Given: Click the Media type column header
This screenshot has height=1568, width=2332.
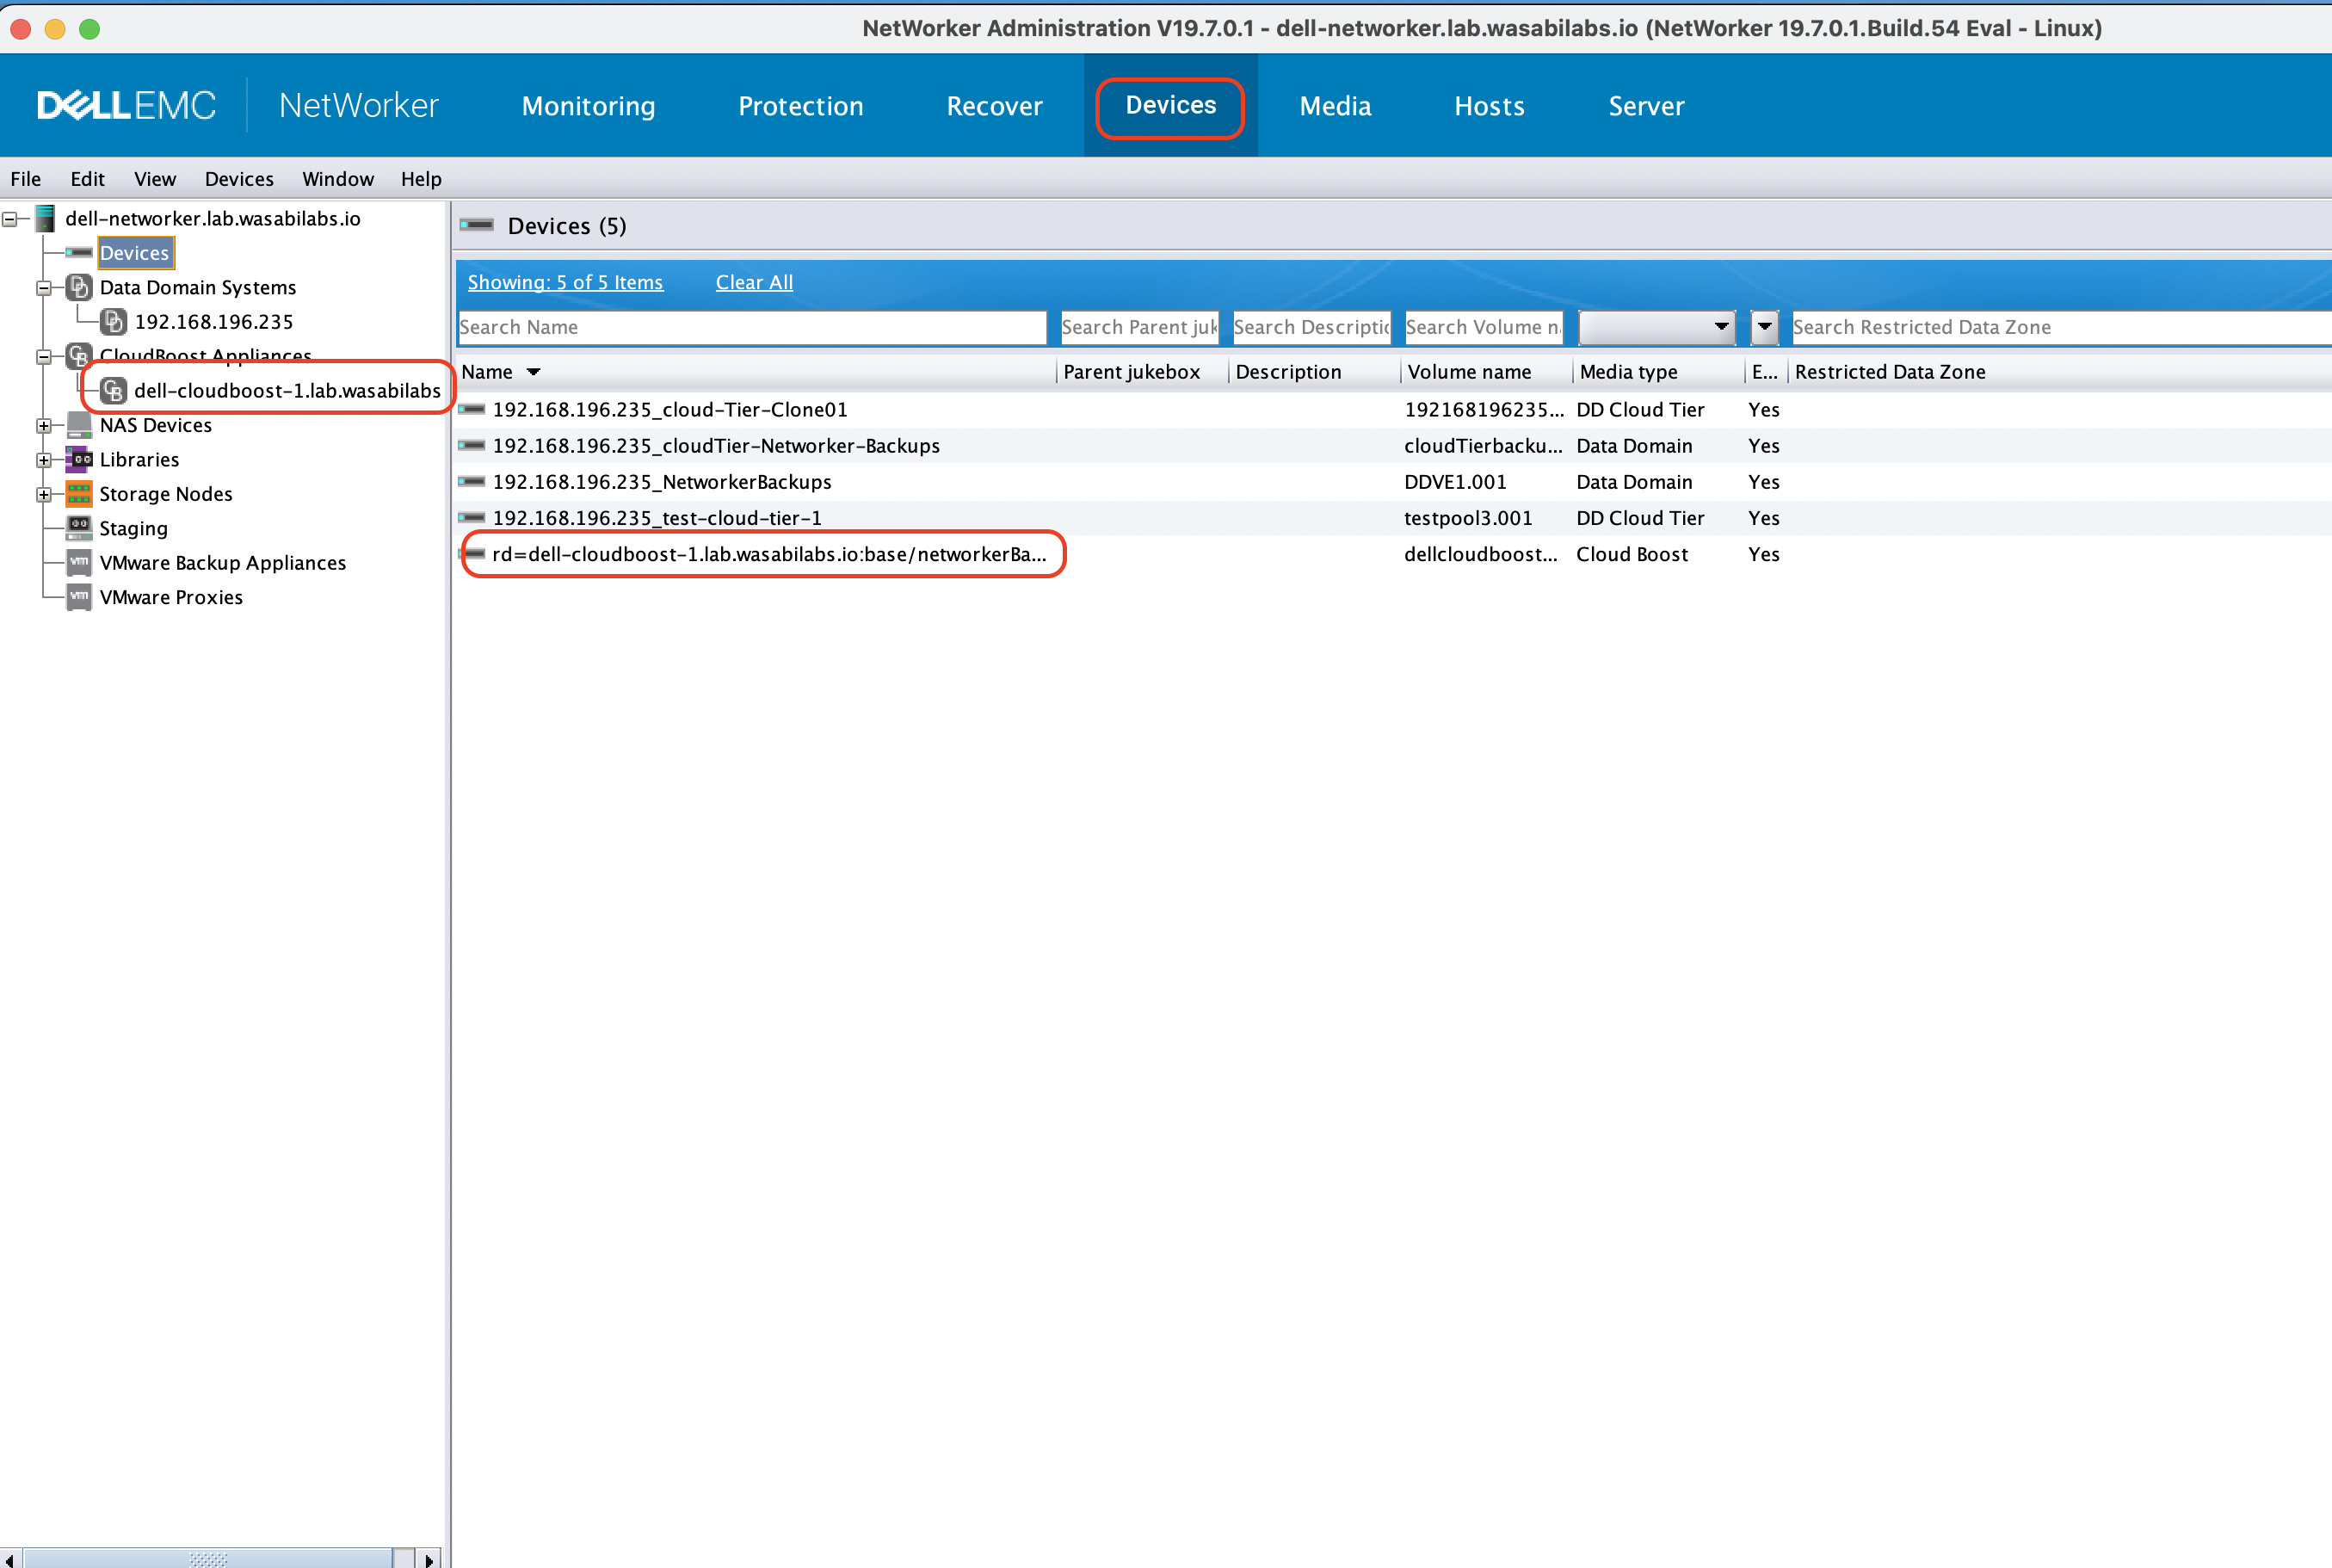Looking at the screenshot, I should pos(1658,372).
